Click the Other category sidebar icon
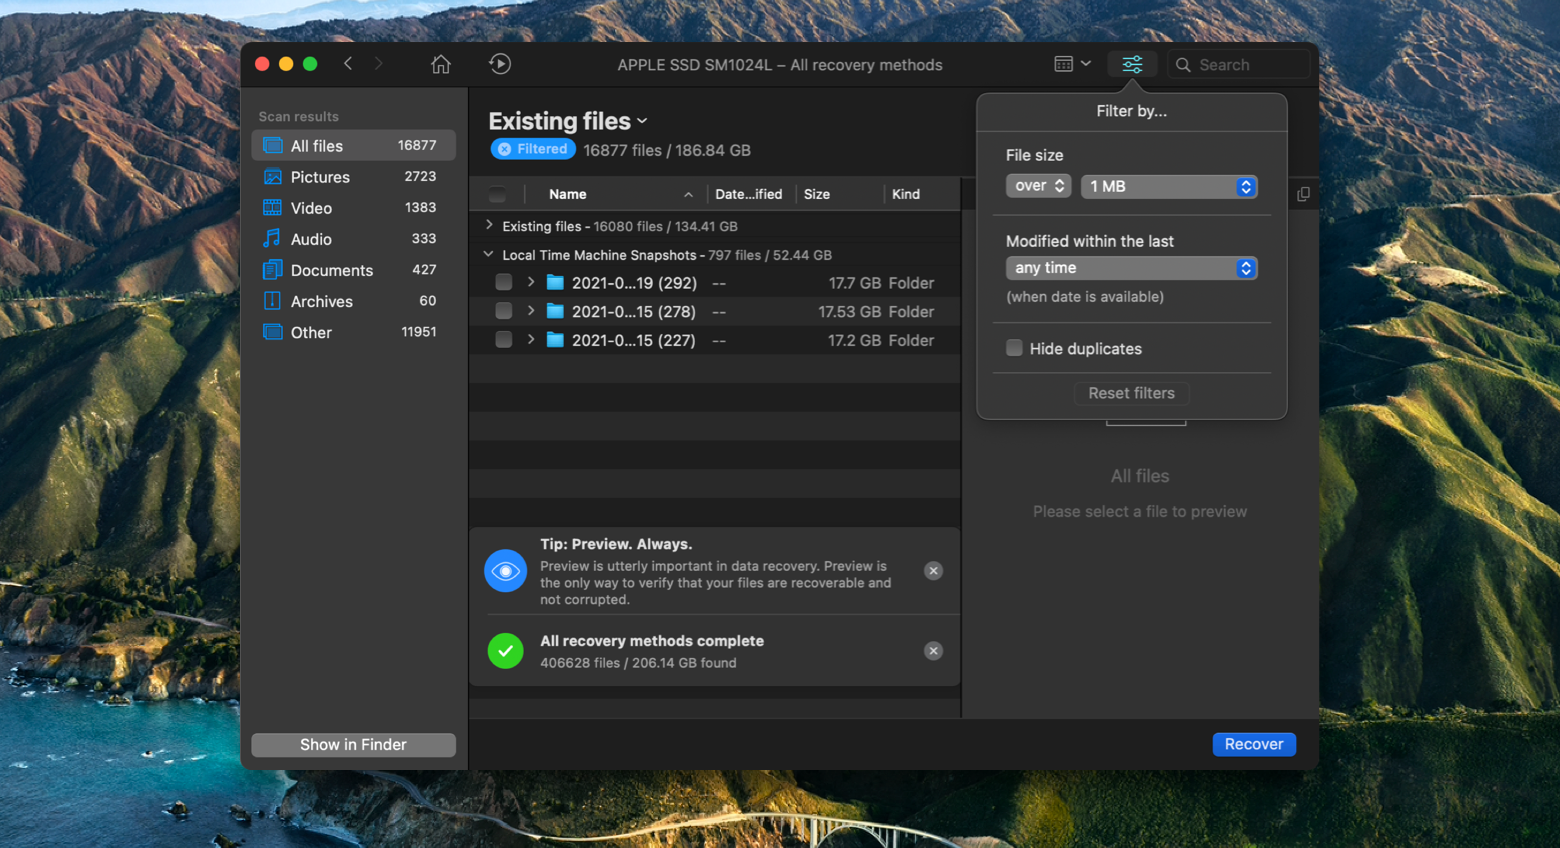Image resolution: width=1560 pixels, height=848 pixels. point(272,332)
